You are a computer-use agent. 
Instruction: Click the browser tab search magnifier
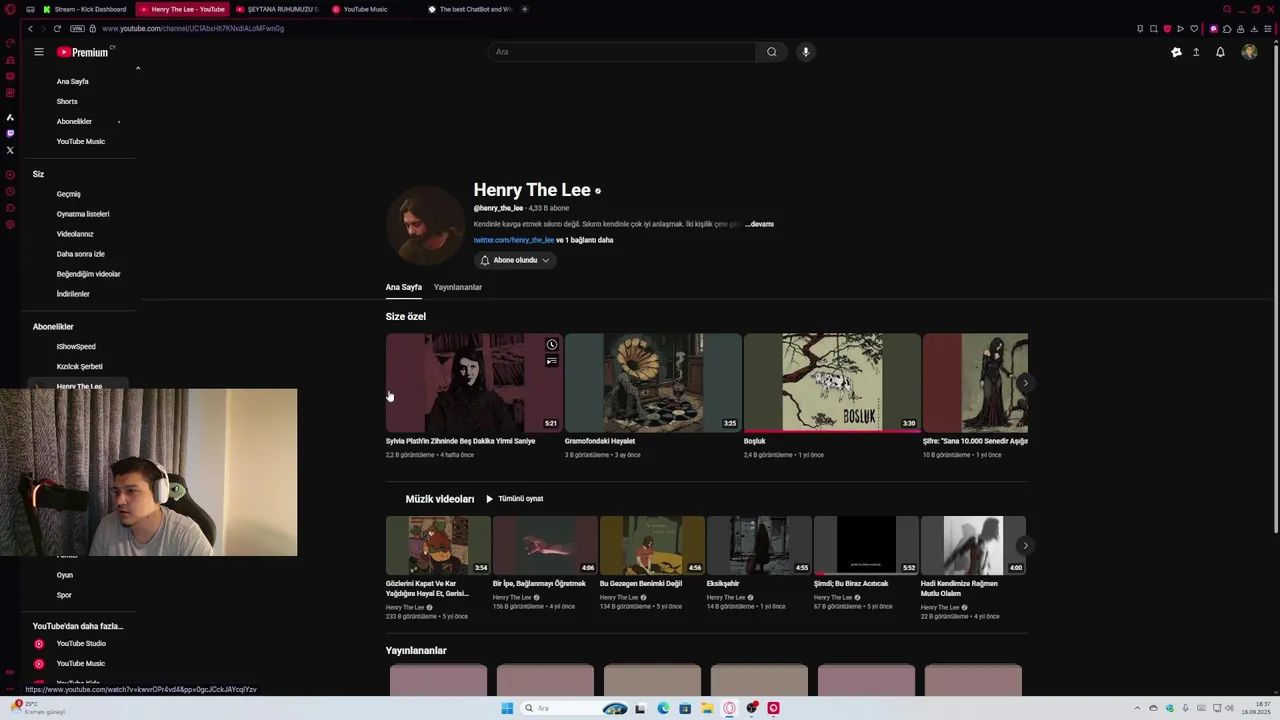point(1227,9)
